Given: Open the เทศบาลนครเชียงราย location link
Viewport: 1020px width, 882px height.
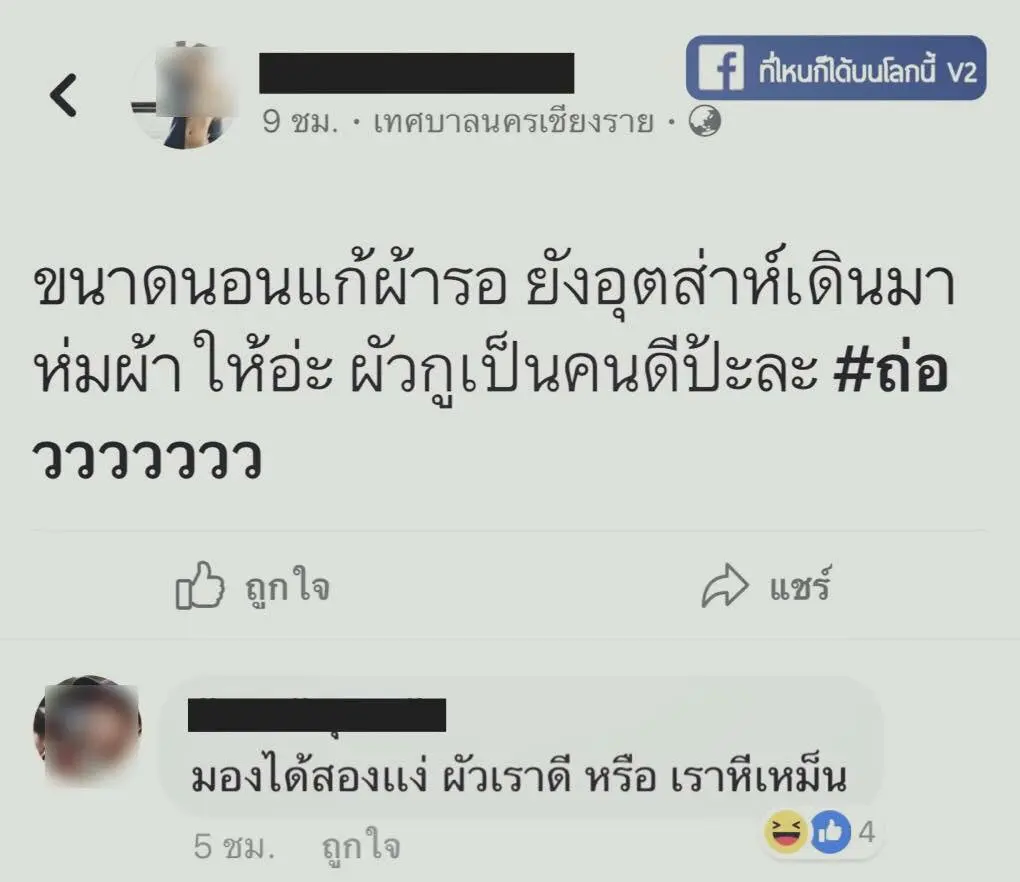Looking at the screenshot, I should click(513, 122).
